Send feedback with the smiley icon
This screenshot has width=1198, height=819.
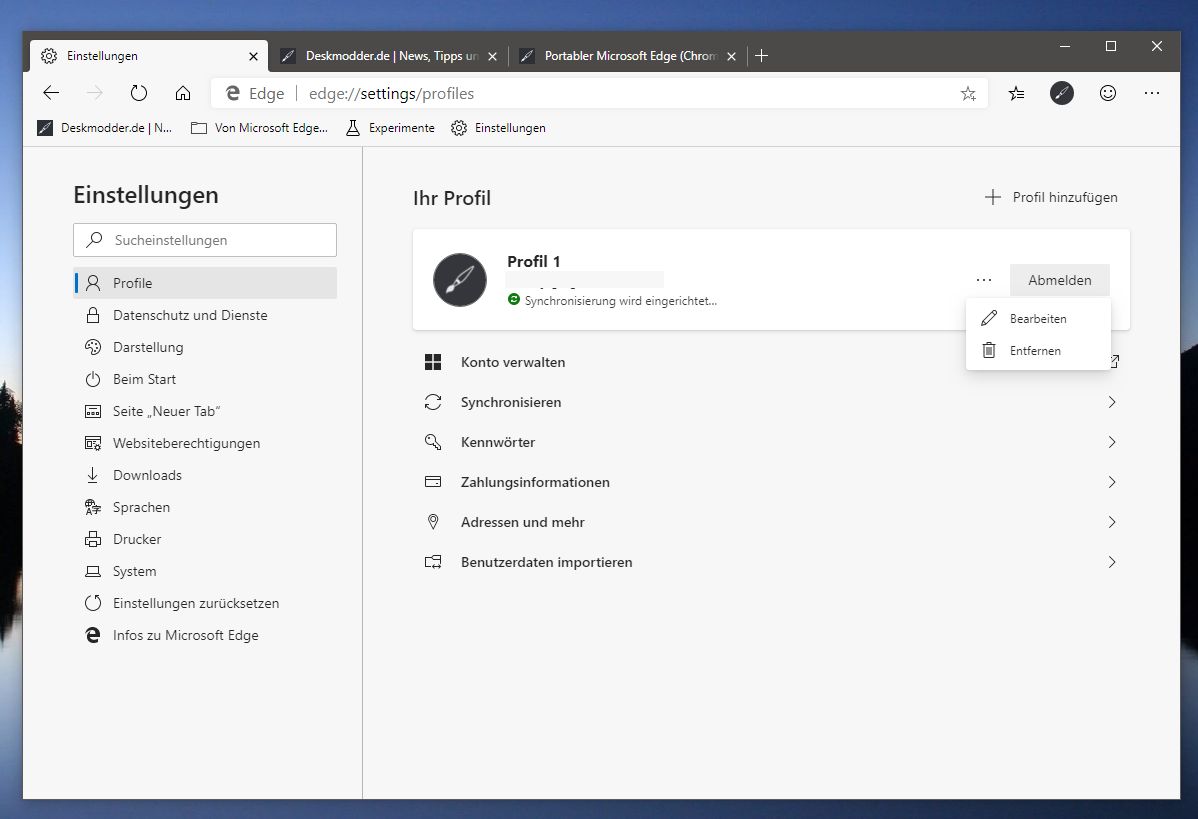coord(1108,93)
